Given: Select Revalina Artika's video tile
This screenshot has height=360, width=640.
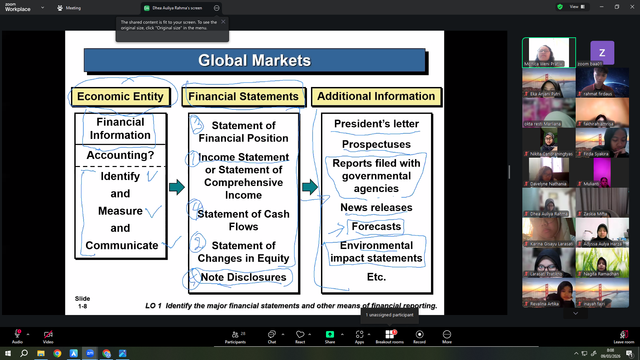Looking at the screenshot, I should pyautogui.click(x=549, y=293).
